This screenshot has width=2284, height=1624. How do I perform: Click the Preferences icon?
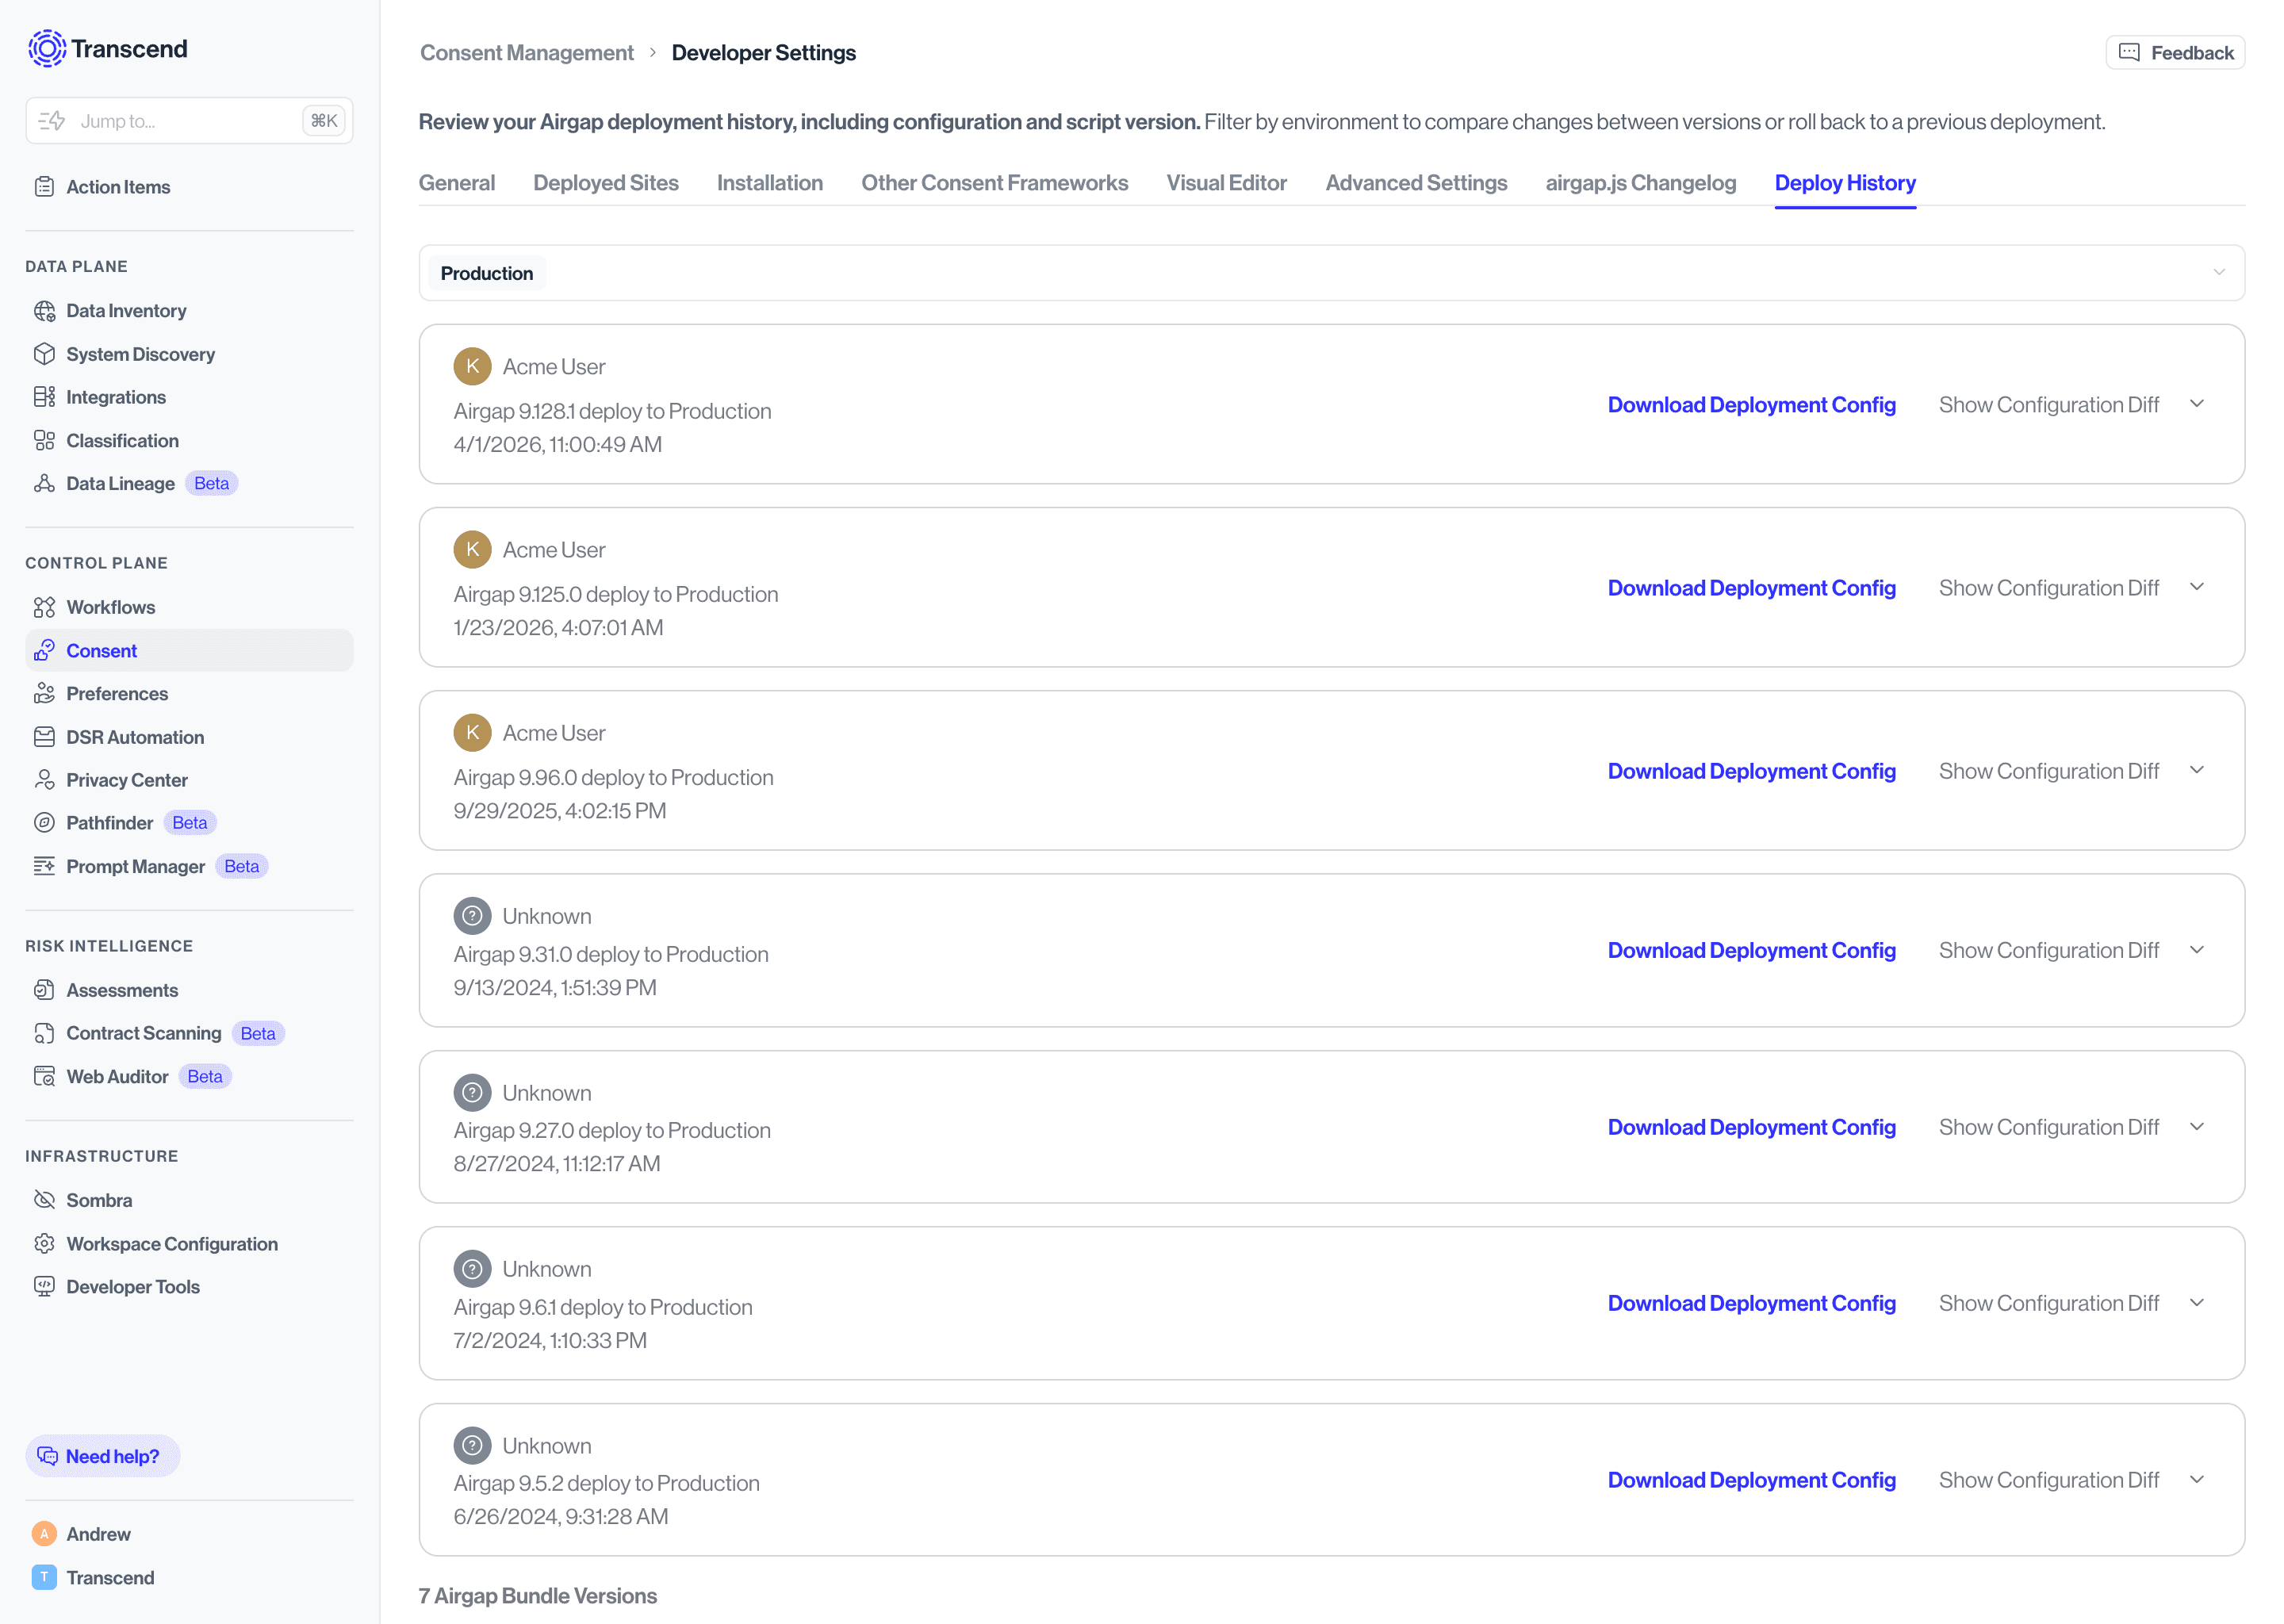[x=44, y=694]
